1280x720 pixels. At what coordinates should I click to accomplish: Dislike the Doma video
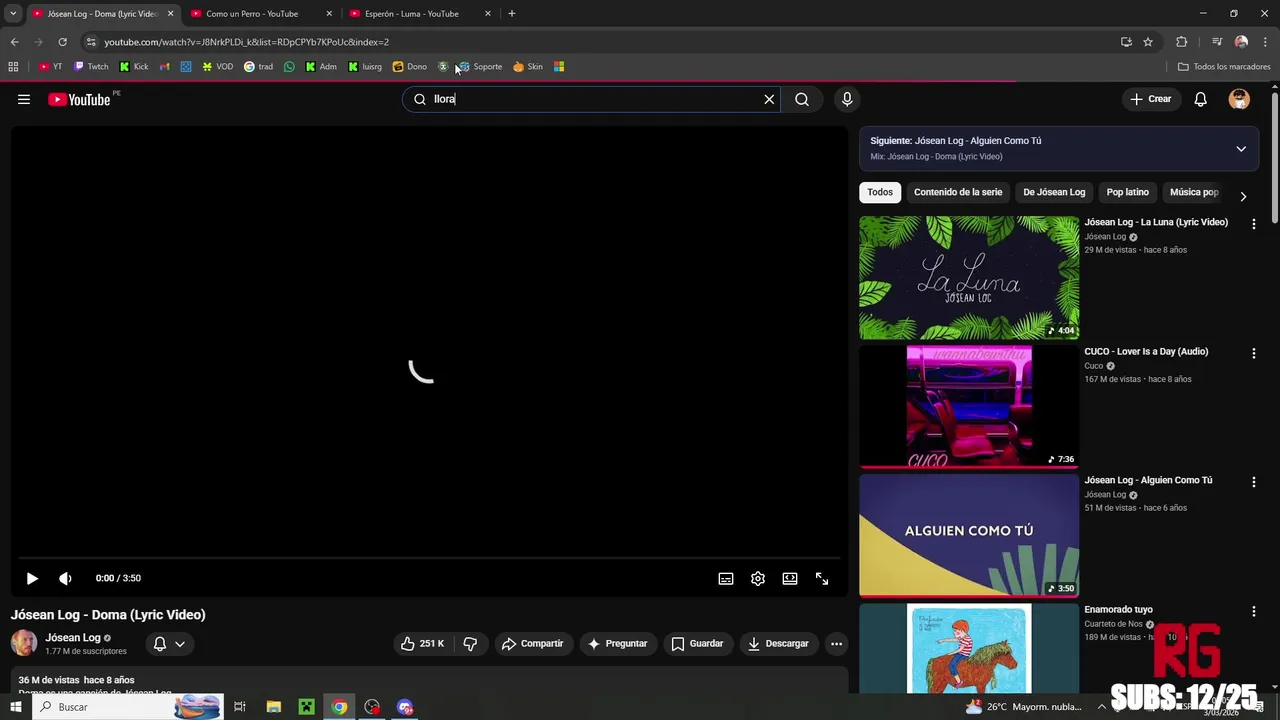pos(470,644)
